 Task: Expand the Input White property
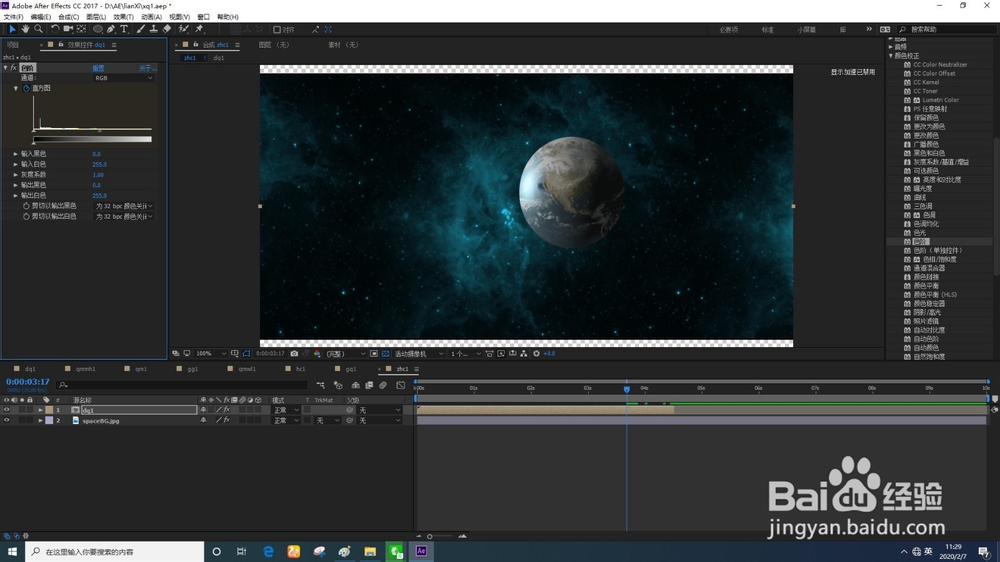click(x=16, y=164)
